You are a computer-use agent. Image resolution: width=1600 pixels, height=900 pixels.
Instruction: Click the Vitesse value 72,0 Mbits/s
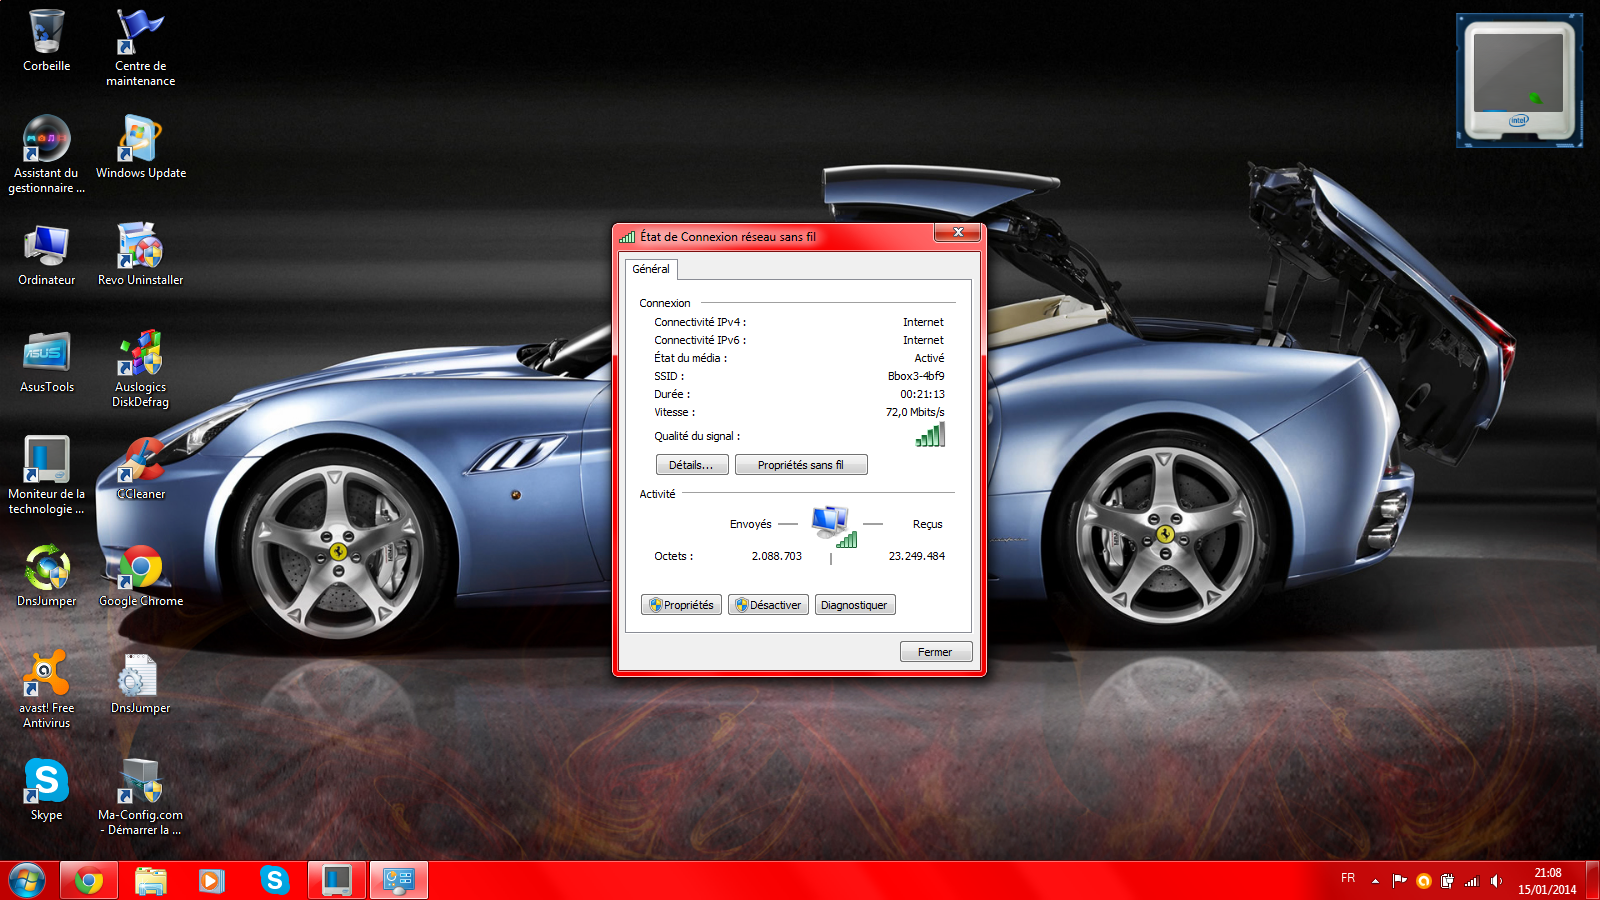pos(915,412)
